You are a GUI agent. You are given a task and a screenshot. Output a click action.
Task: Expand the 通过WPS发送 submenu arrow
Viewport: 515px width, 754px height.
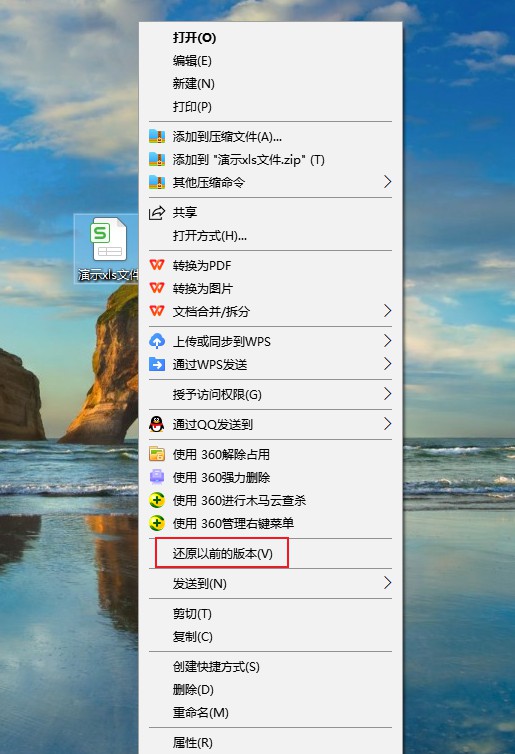coord(388,364)
